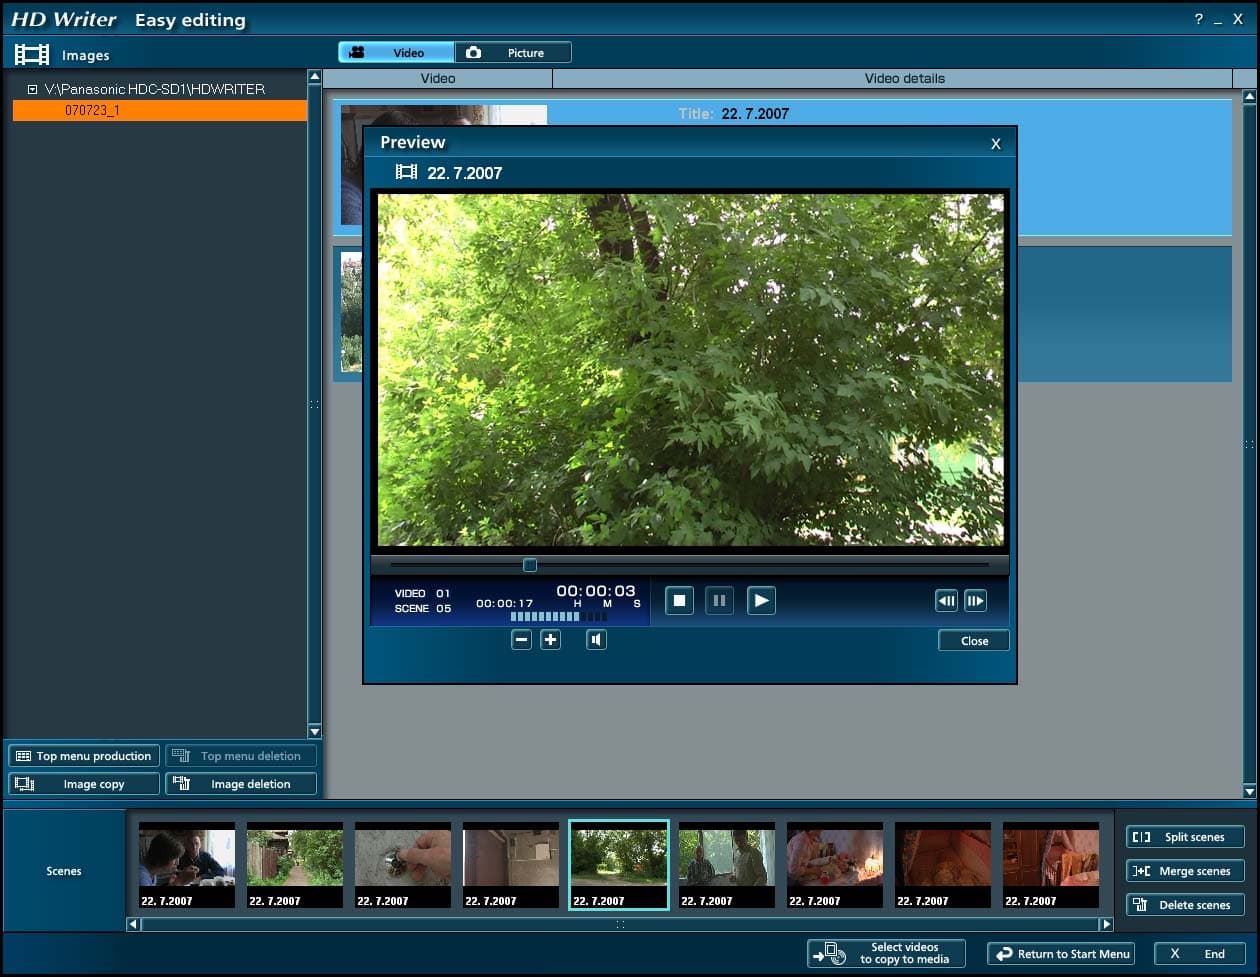Click Delete scenes button
1260x977 pixels.
pos(1185,905)
